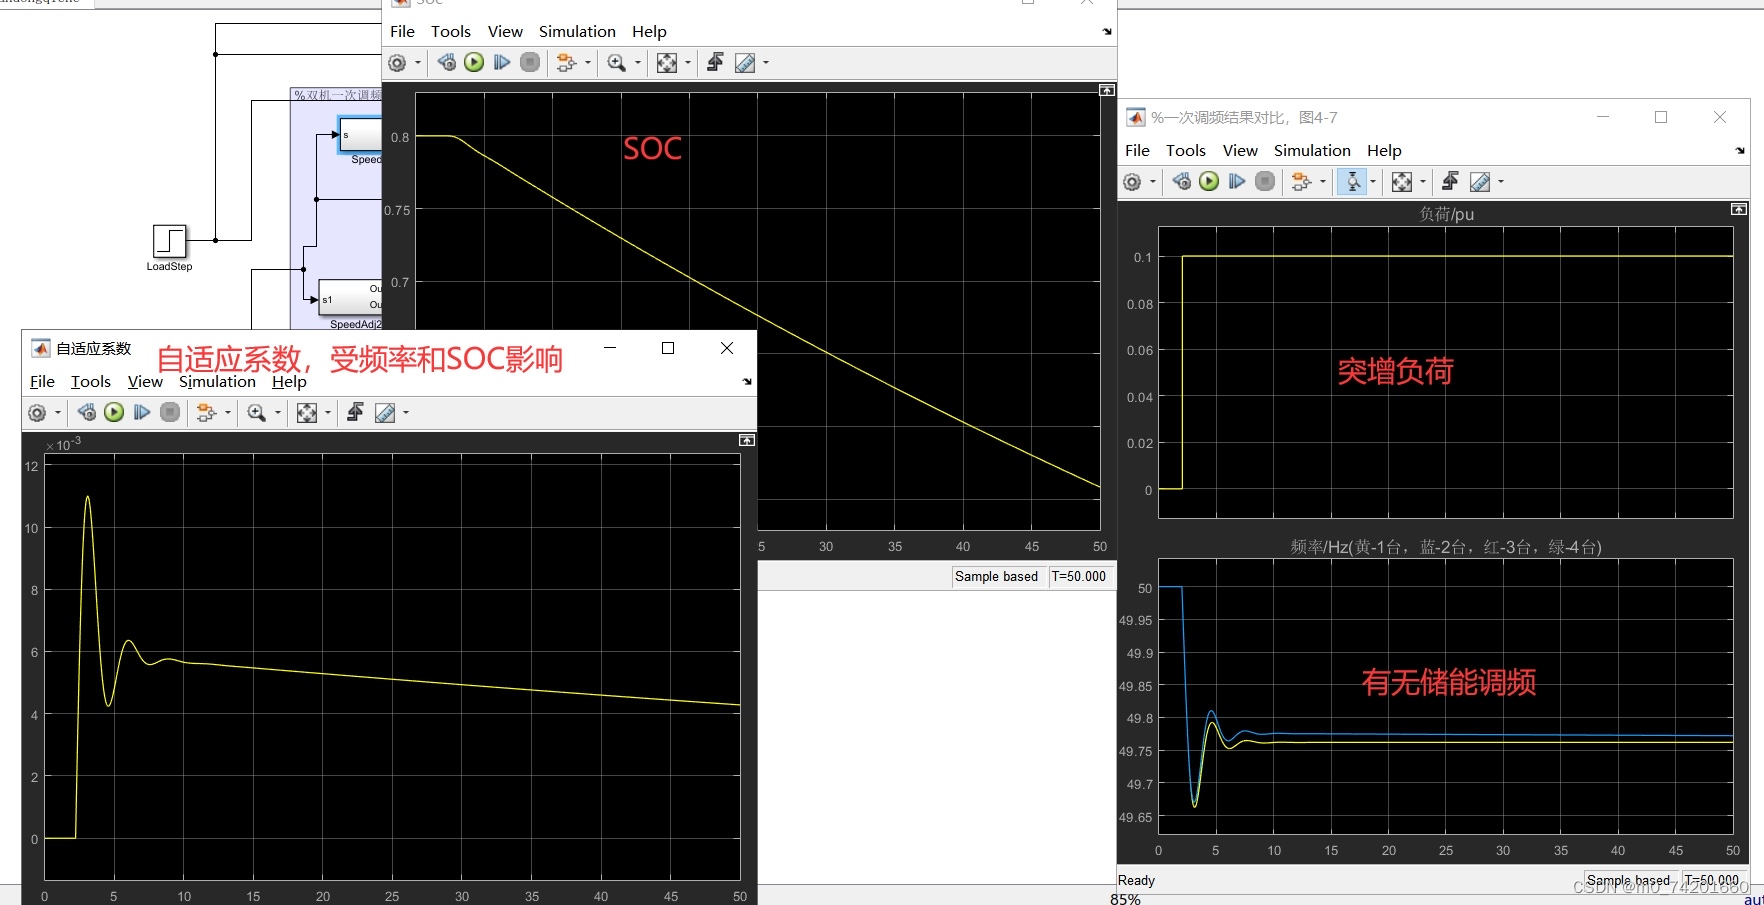Click dock arrow in 自适应系数 scope menu bar
1764x905 pixels.
(x=747, y=382)
